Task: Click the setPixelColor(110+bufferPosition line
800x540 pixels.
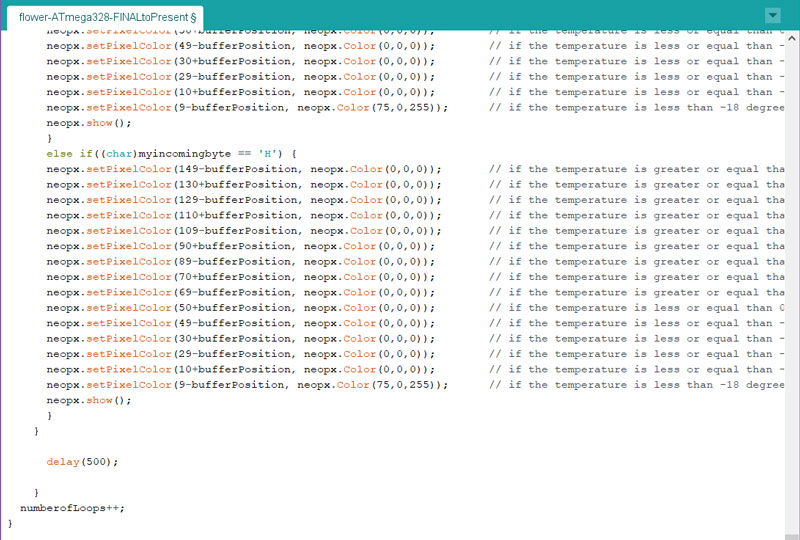Action: click(244, 215)
